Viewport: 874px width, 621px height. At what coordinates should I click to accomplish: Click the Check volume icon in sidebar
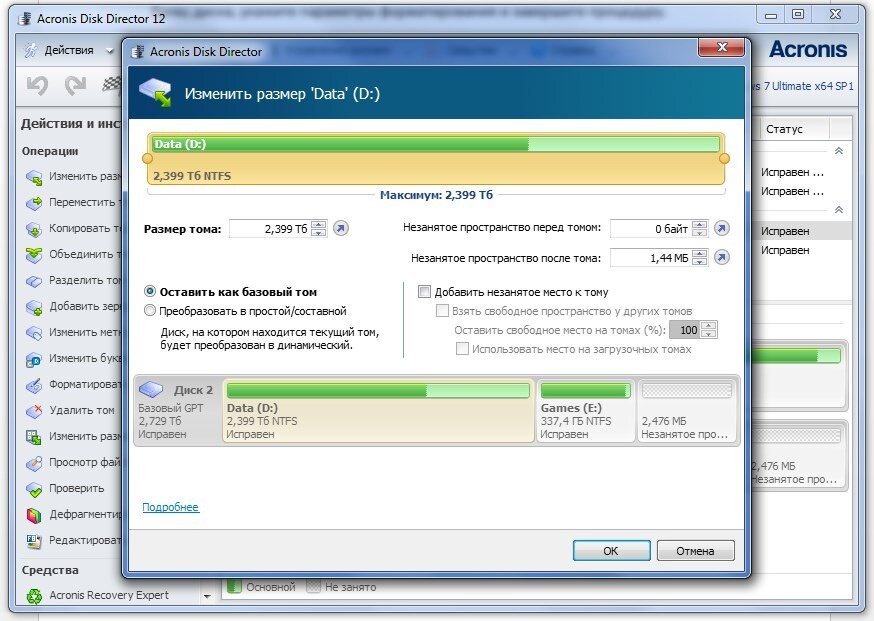point(34,489)
